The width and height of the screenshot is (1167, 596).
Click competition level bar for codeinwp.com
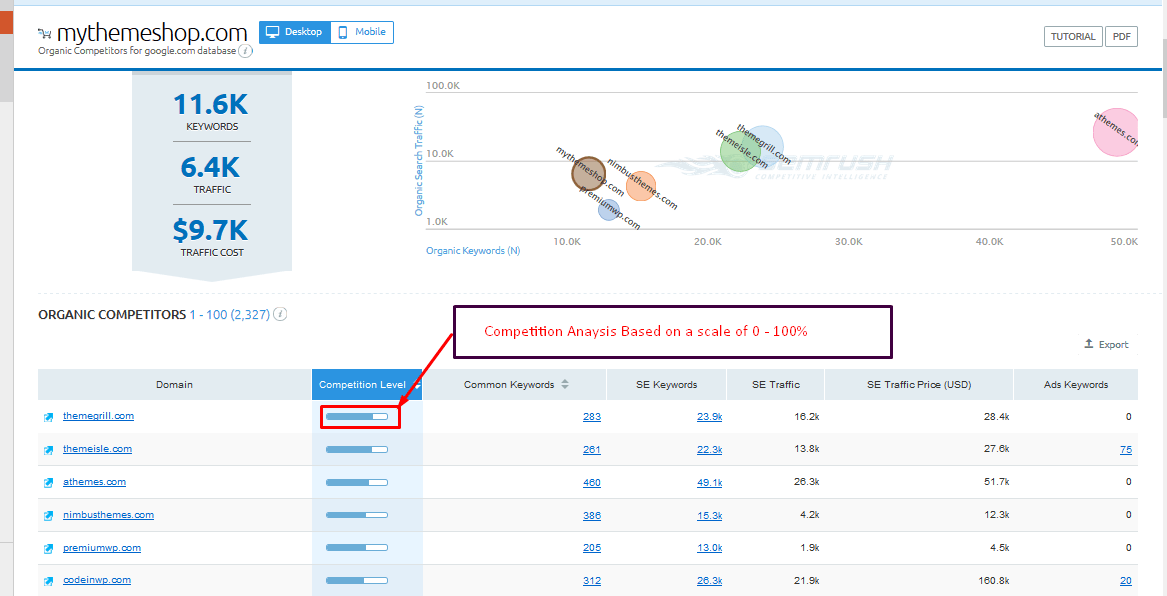(x=357, y=580)
